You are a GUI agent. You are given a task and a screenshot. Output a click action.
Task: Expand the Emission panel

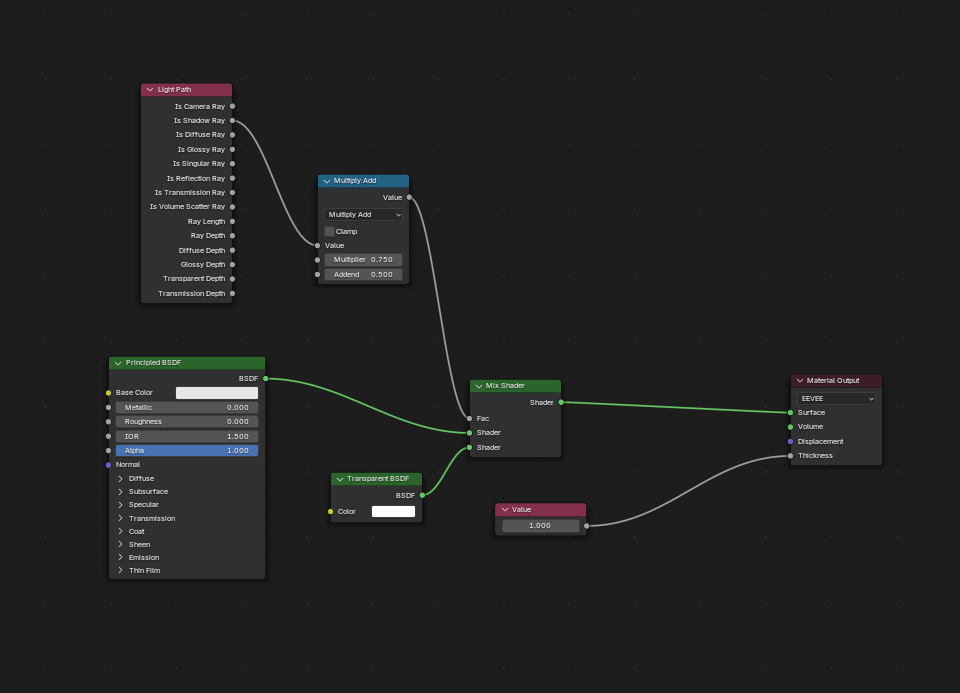pyautogui.click(x=121, y=558)
